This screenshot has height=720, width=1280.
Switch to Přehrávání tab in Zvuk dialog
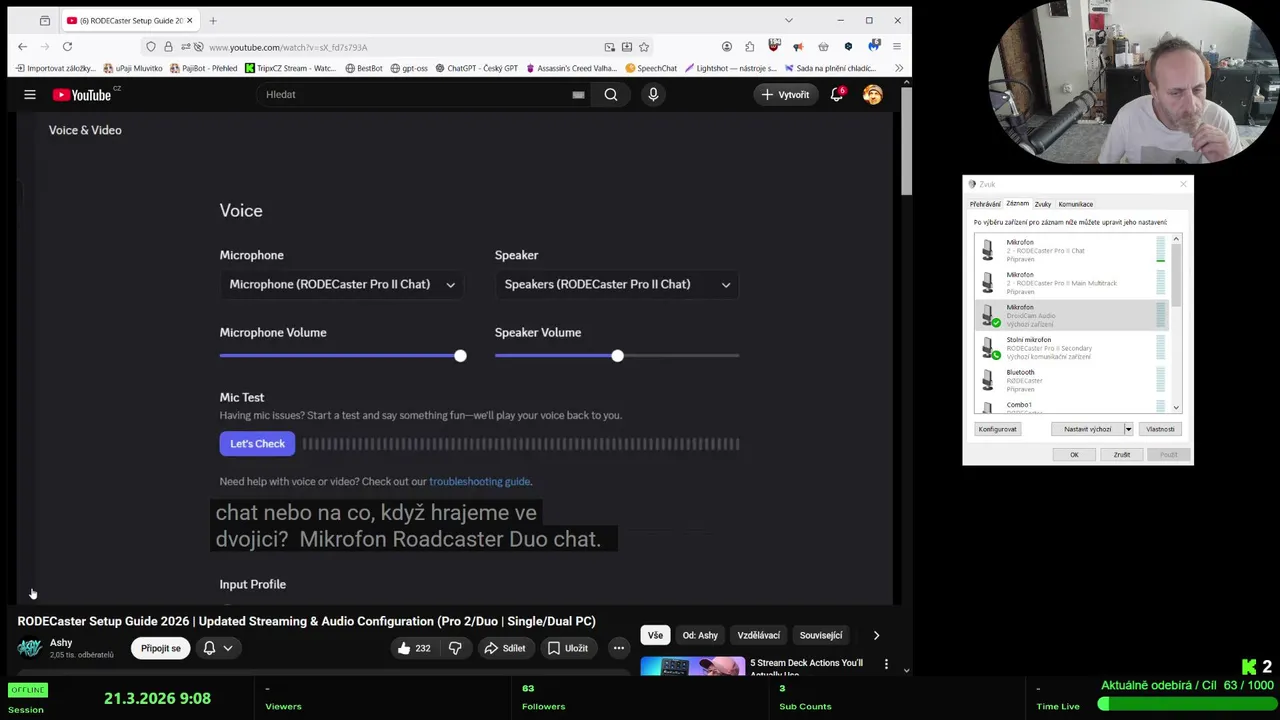(985, 204)
